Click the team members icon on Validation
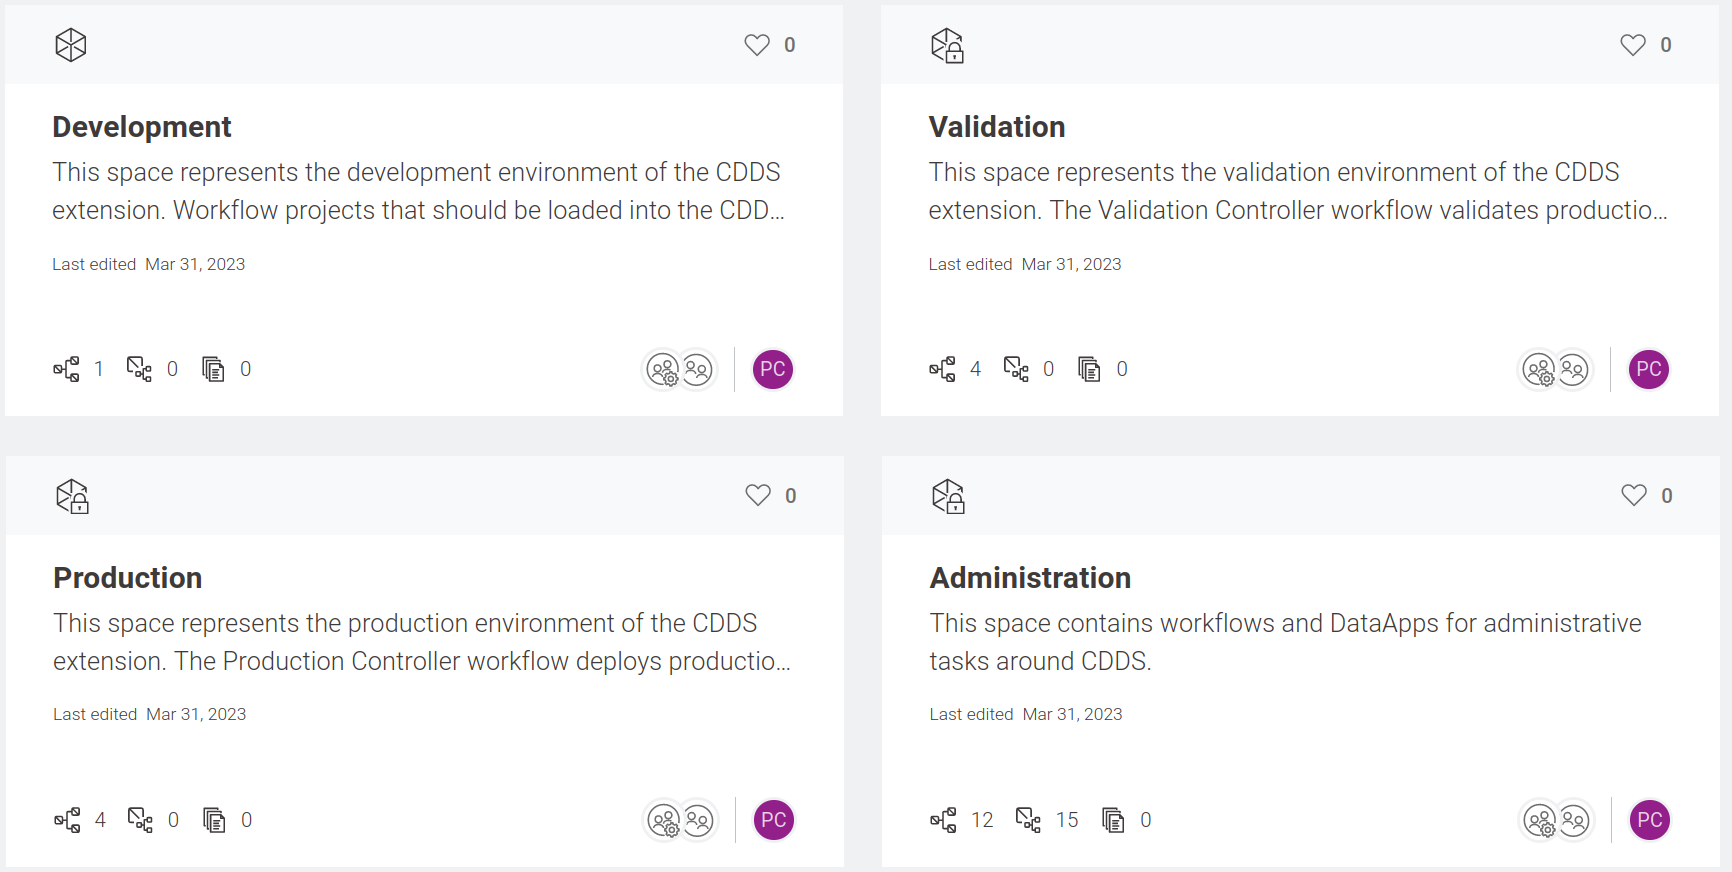Image resolution: width=1732 pixels, height=872 pixels. [1574, 370]
